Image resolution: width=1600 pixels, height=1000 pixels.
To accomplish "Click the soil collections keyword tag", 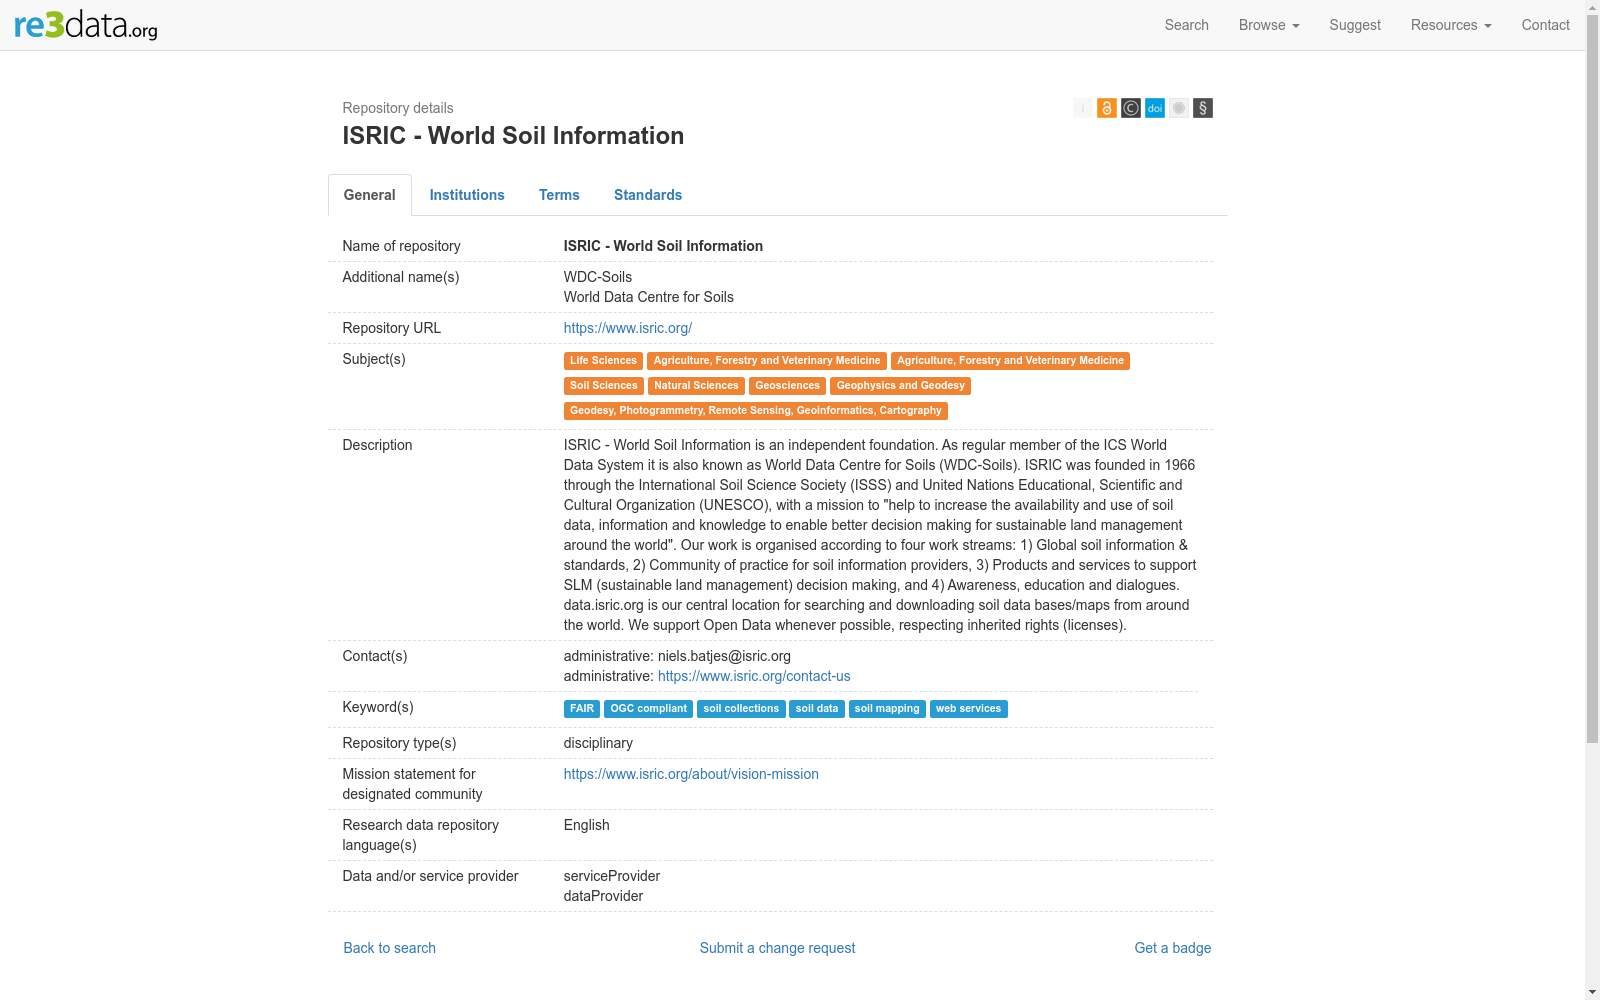I will [741, 709].
